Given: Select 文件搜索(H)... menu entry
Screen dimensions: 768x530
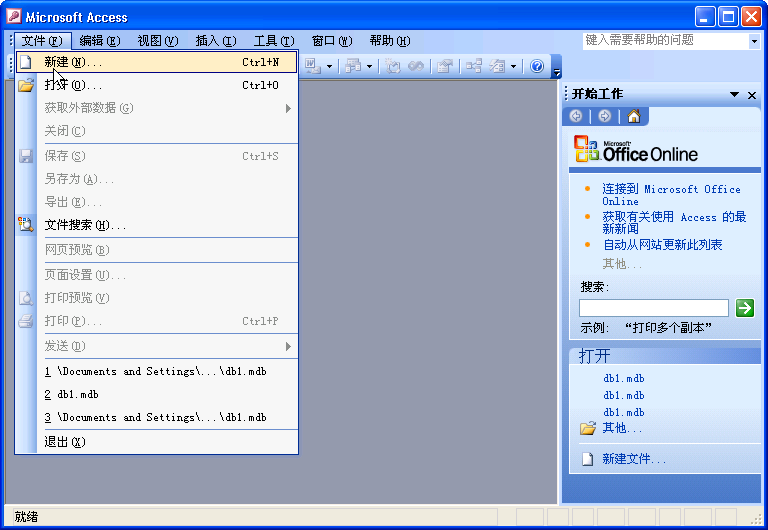Looking at the screenshot, I should point(157,225).
